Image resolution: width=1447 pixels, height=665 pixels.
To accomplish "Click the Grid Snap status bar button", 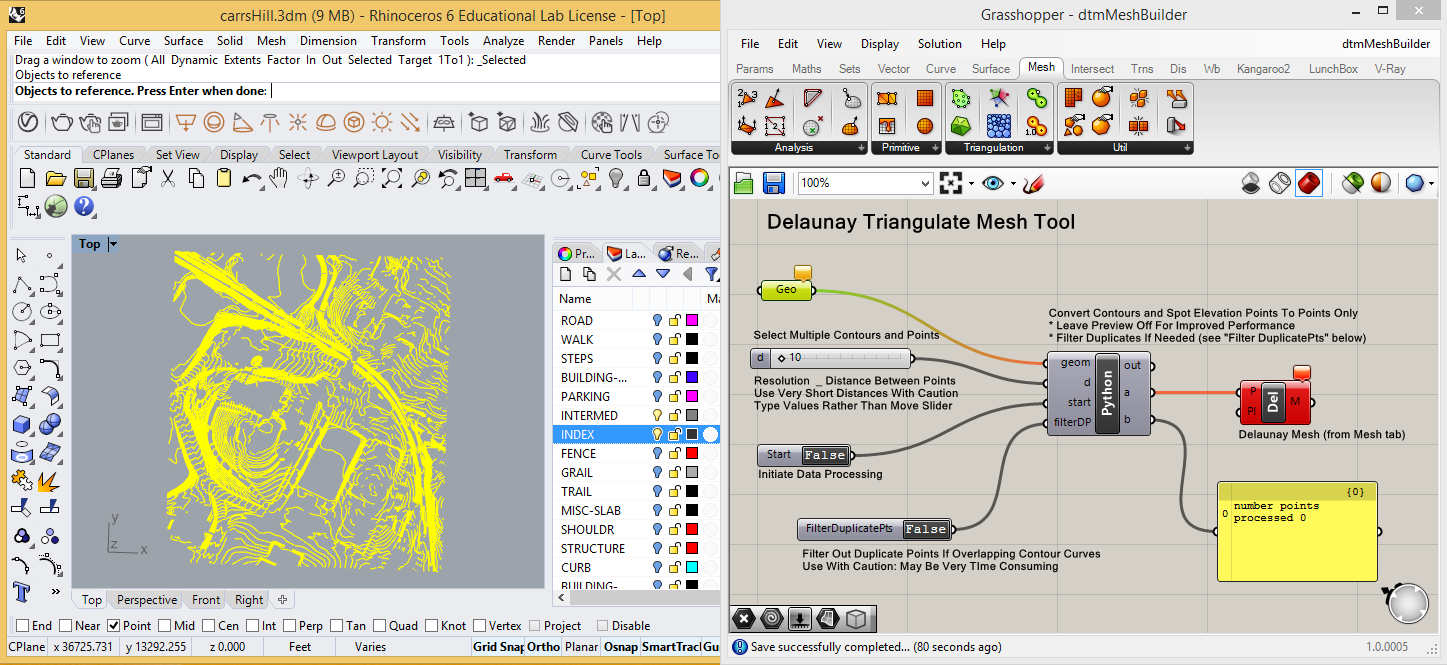I will (x=499, y=647).
